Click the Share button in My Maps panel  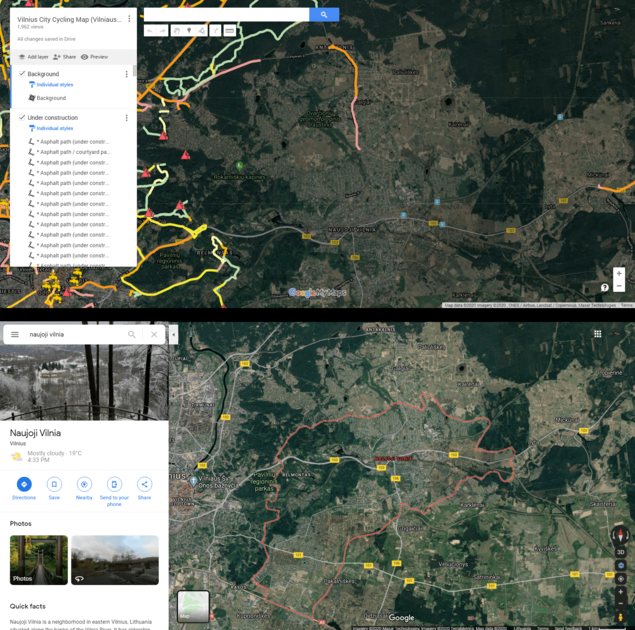pyautogui.click(x=64, y=57)
